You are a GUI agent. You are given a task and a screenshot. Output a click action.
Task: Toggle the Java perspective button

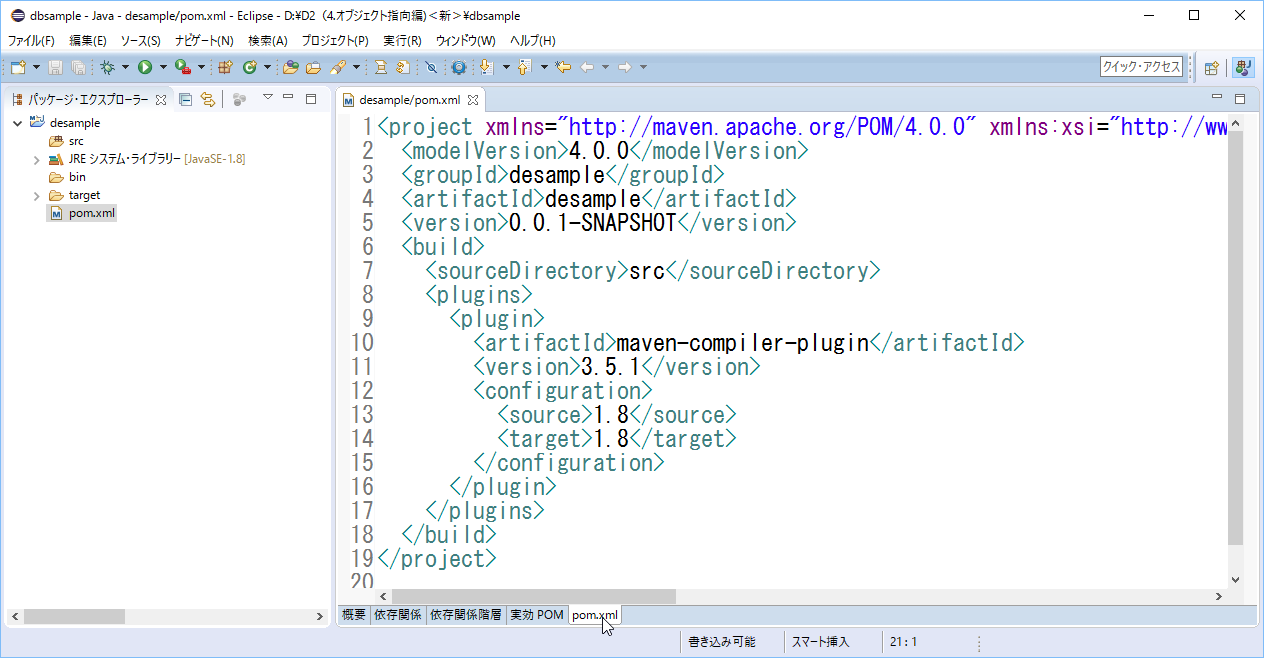(1243, 68)
